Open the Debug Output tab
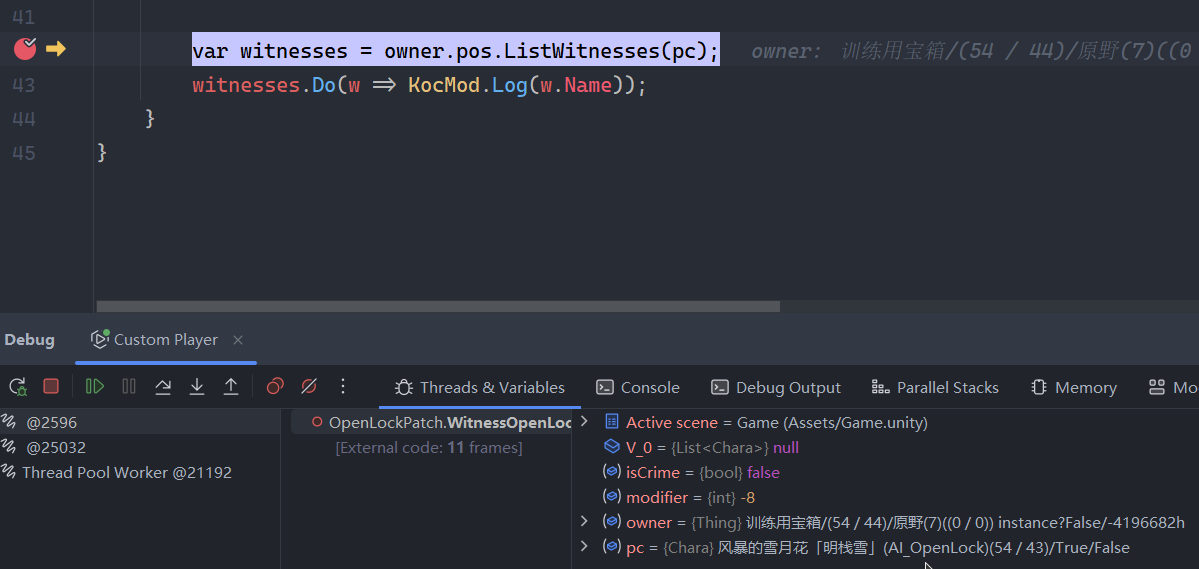 (776, 388)
